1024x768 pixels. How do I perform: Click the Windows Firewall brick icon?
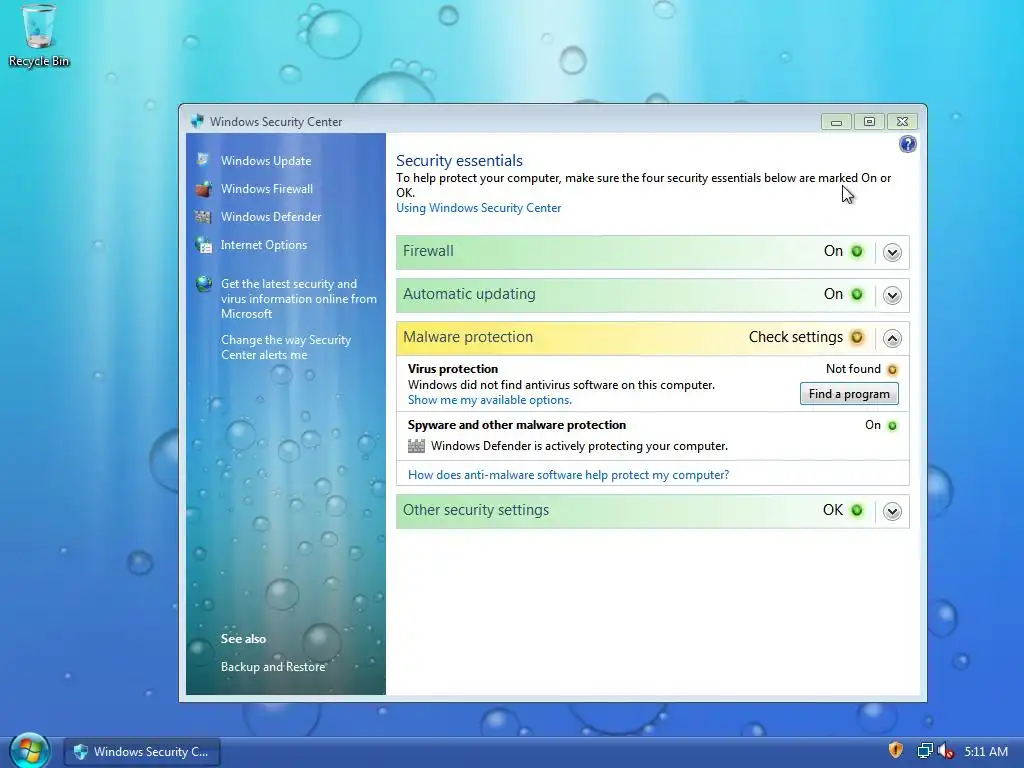pos(203,189)
